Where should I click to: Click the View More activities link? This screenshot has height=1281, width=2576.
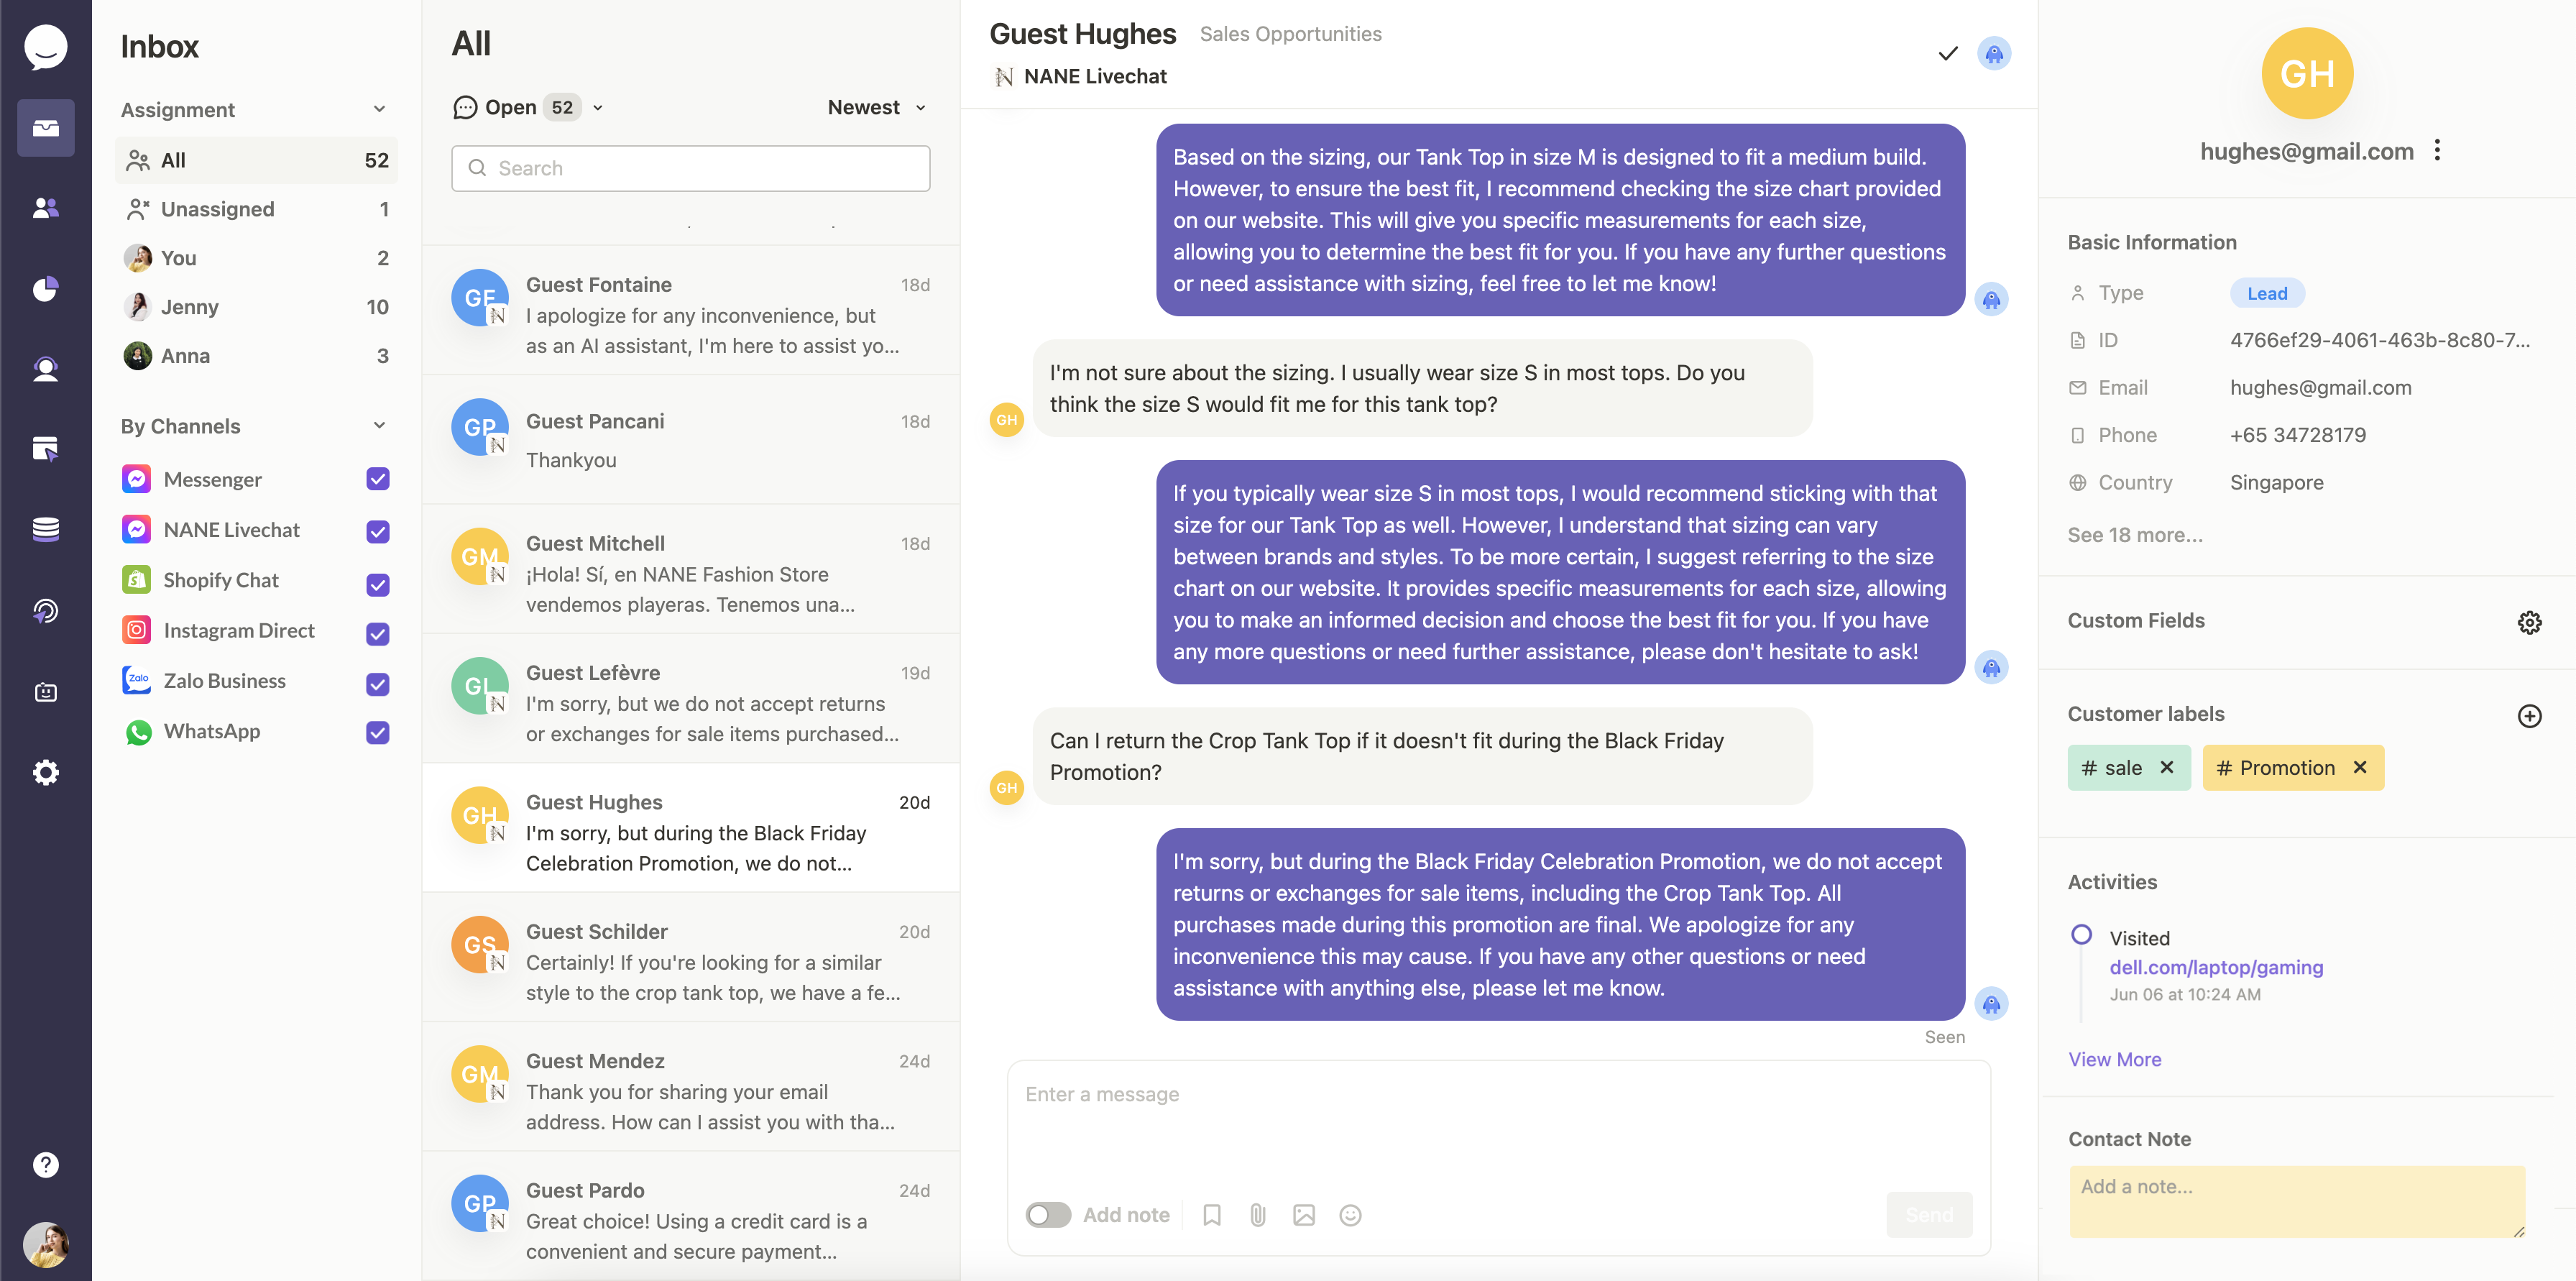click(x=2114, y=1059)
